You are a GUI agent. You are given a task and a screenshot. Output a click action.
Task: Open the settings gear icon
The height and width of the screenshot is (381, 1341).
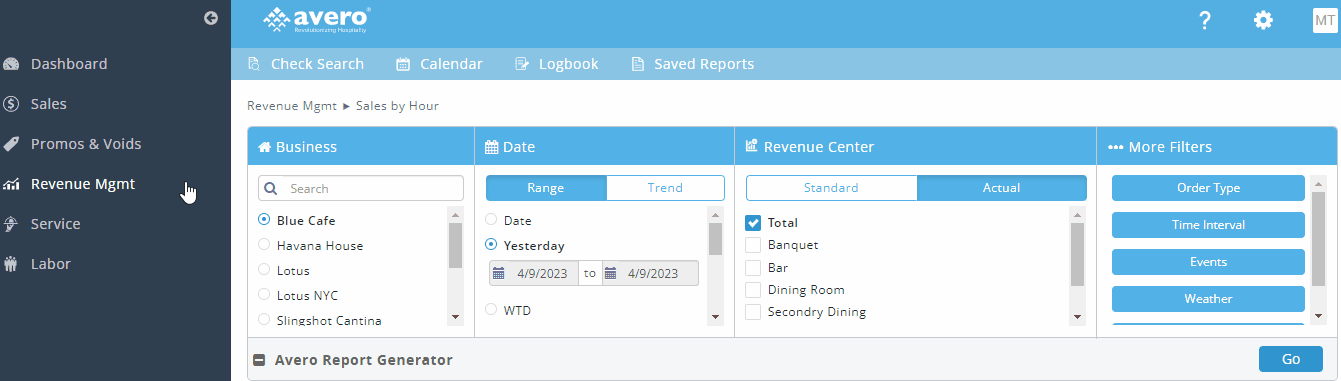point(1264,20)
